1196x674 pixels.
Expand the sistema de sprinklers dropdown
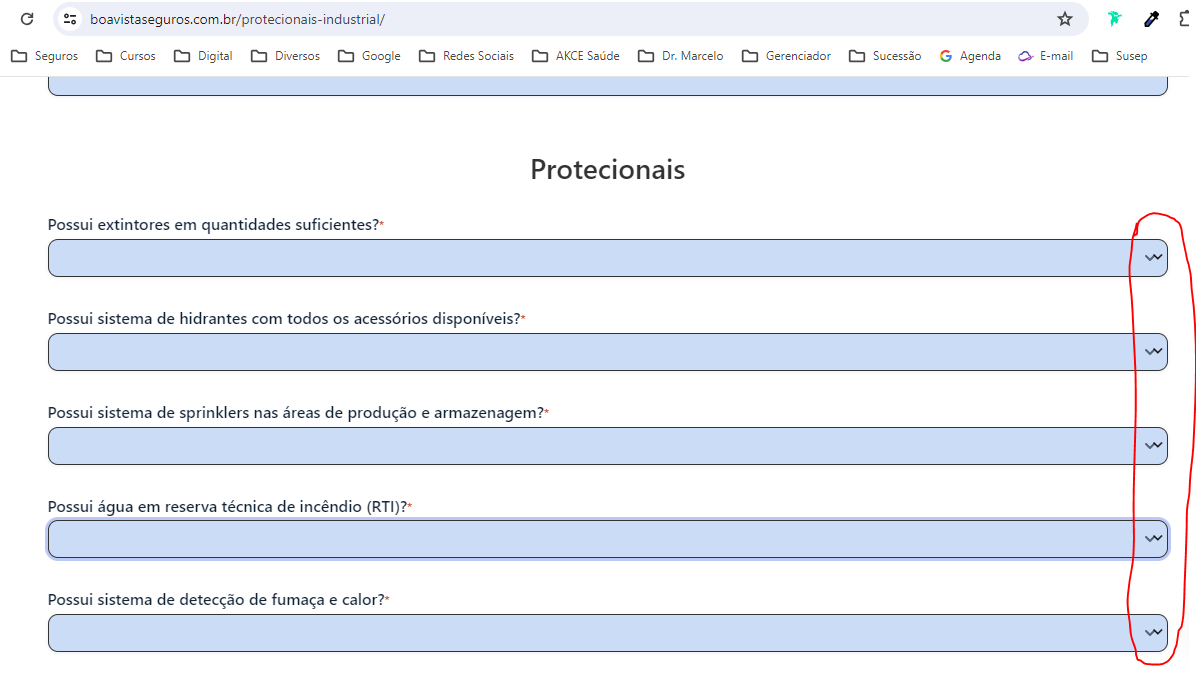point(607,445)
